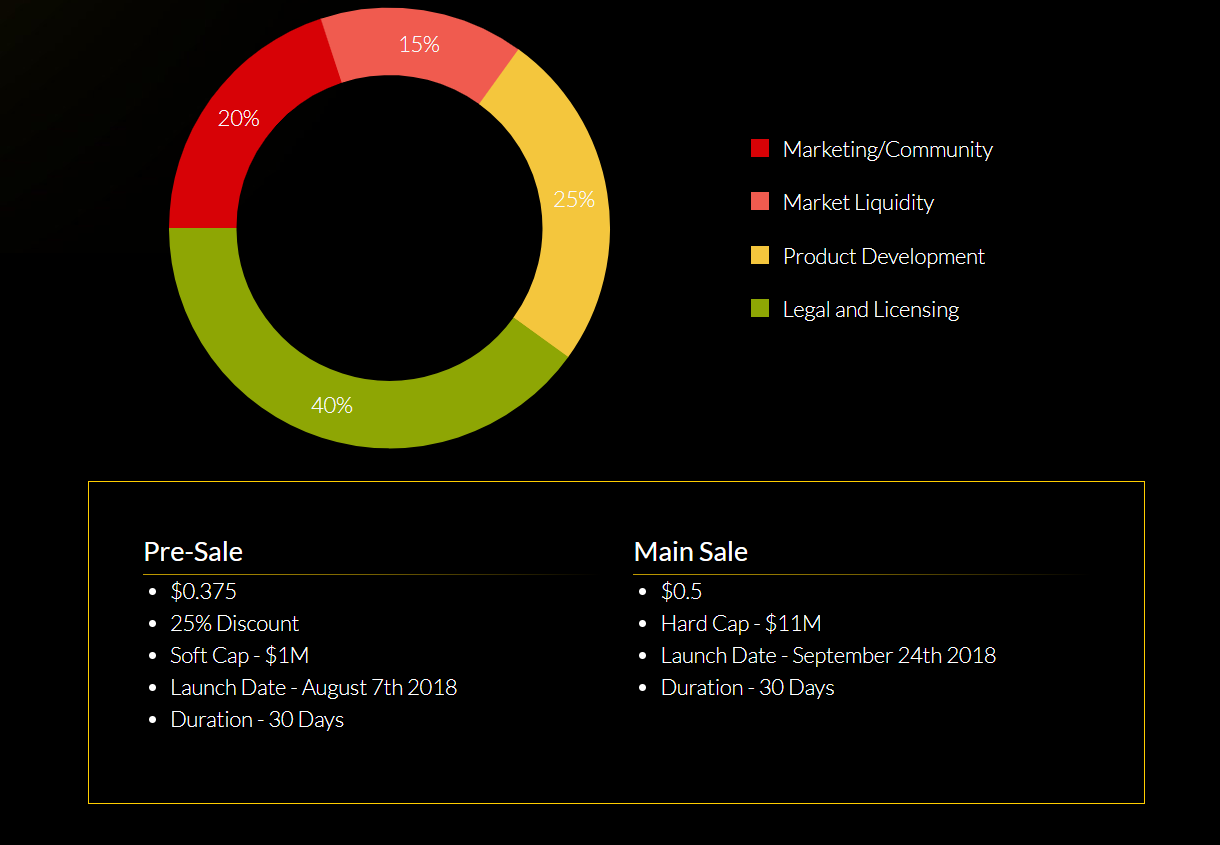Screen dimensions: 1220x845
Task: Select the Marketing/Community legend label
Action: 887,149
